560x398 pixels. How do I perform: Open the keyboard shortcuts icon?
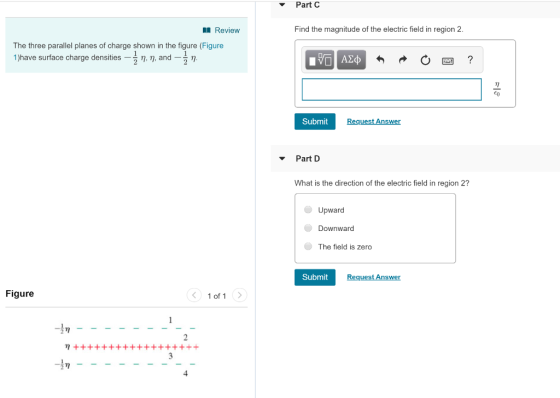click(448, 61)
